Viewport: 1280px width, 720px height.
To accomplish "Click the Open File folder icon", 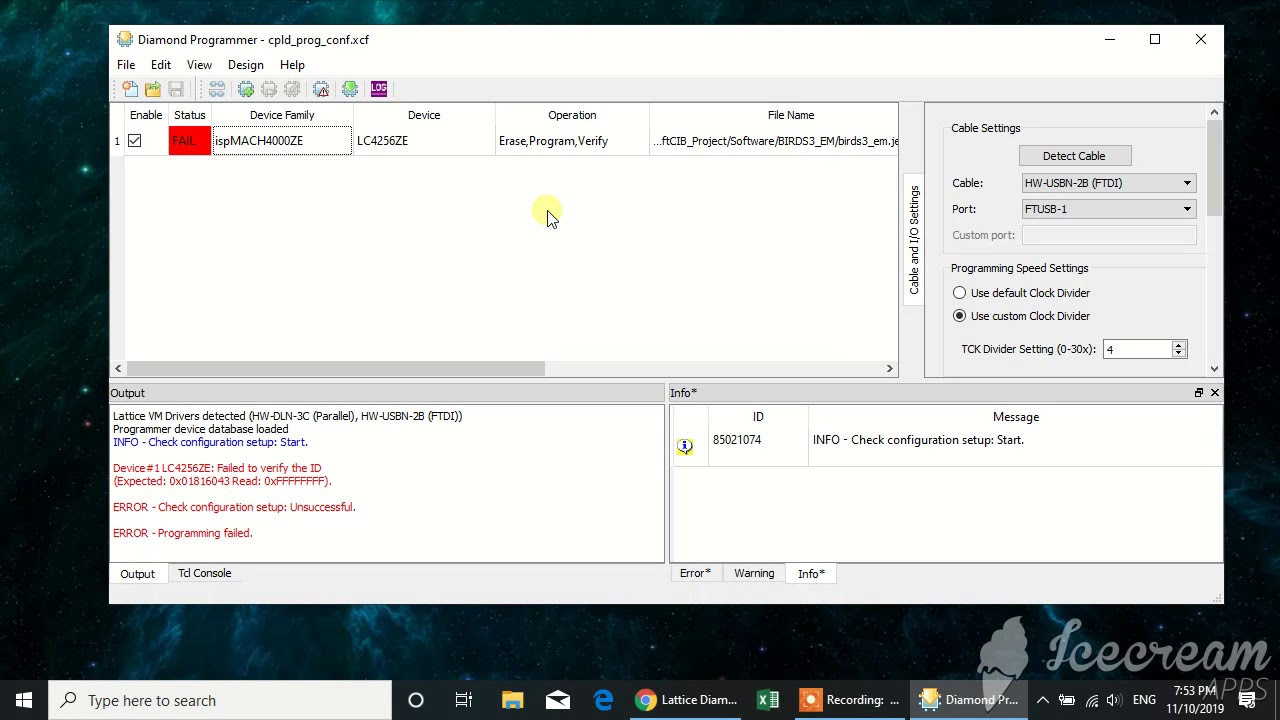I will pyautogui.click(x=153, y=89).
